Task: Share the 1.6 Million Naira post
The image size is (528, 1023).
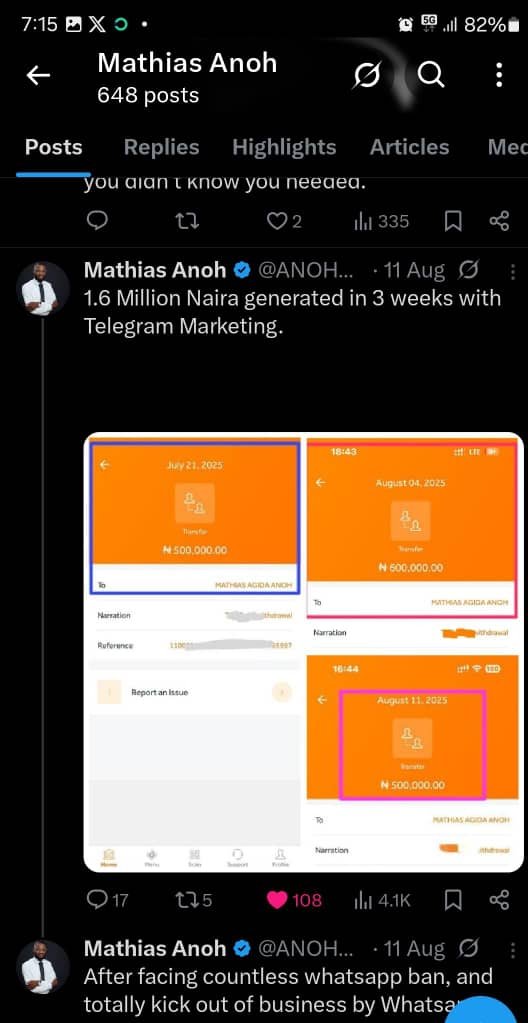Action: (499, 900)
